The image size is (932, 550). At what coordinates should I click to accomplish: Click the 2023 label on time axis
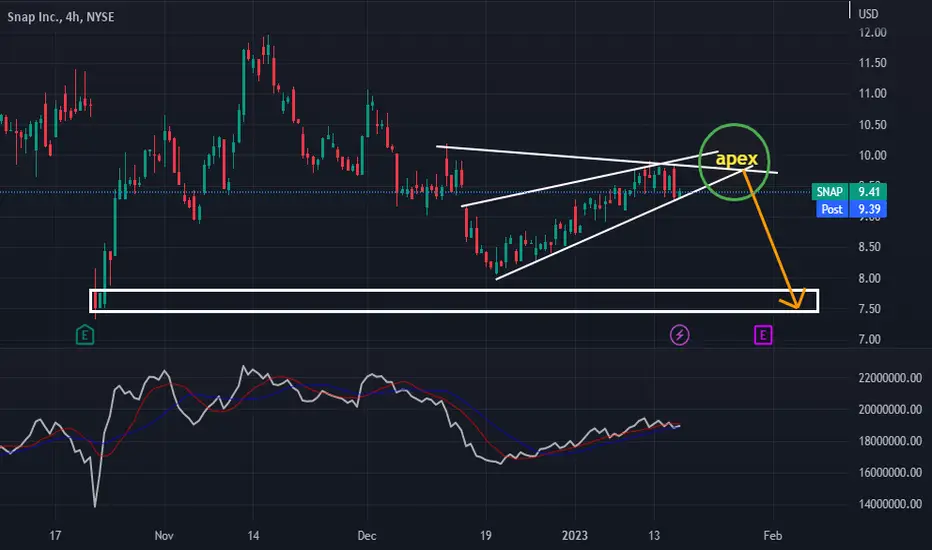point(575,535)
